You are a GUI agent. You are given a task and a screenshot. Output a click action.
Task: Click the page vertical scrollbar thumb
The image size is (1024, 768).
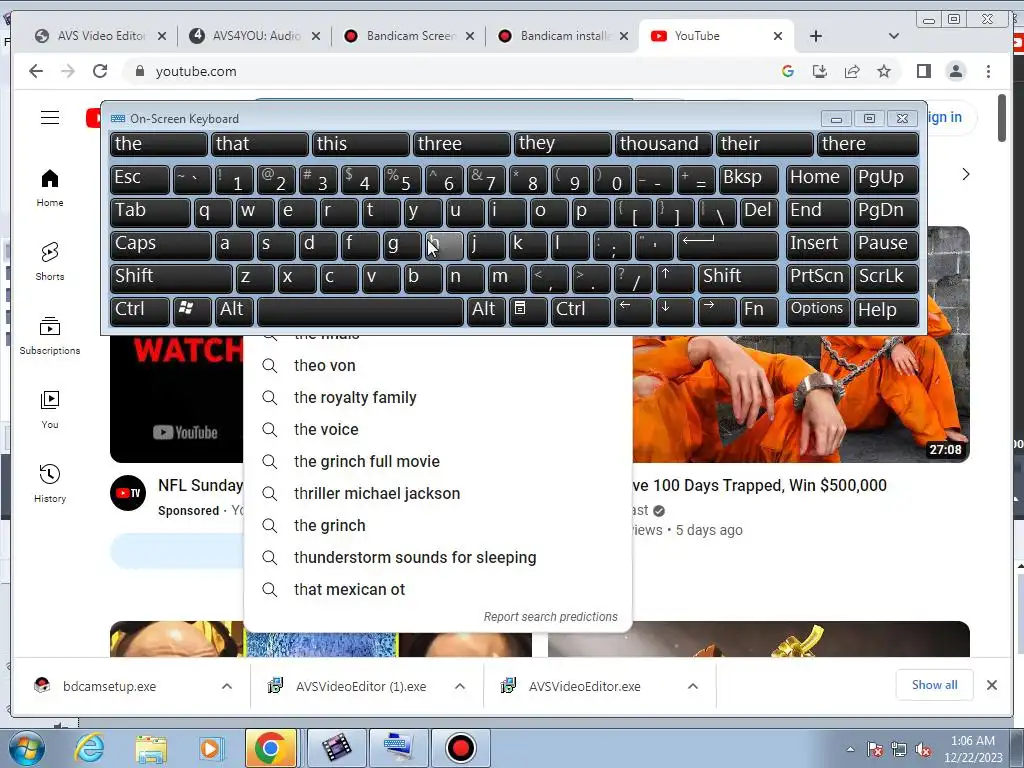1002,118
